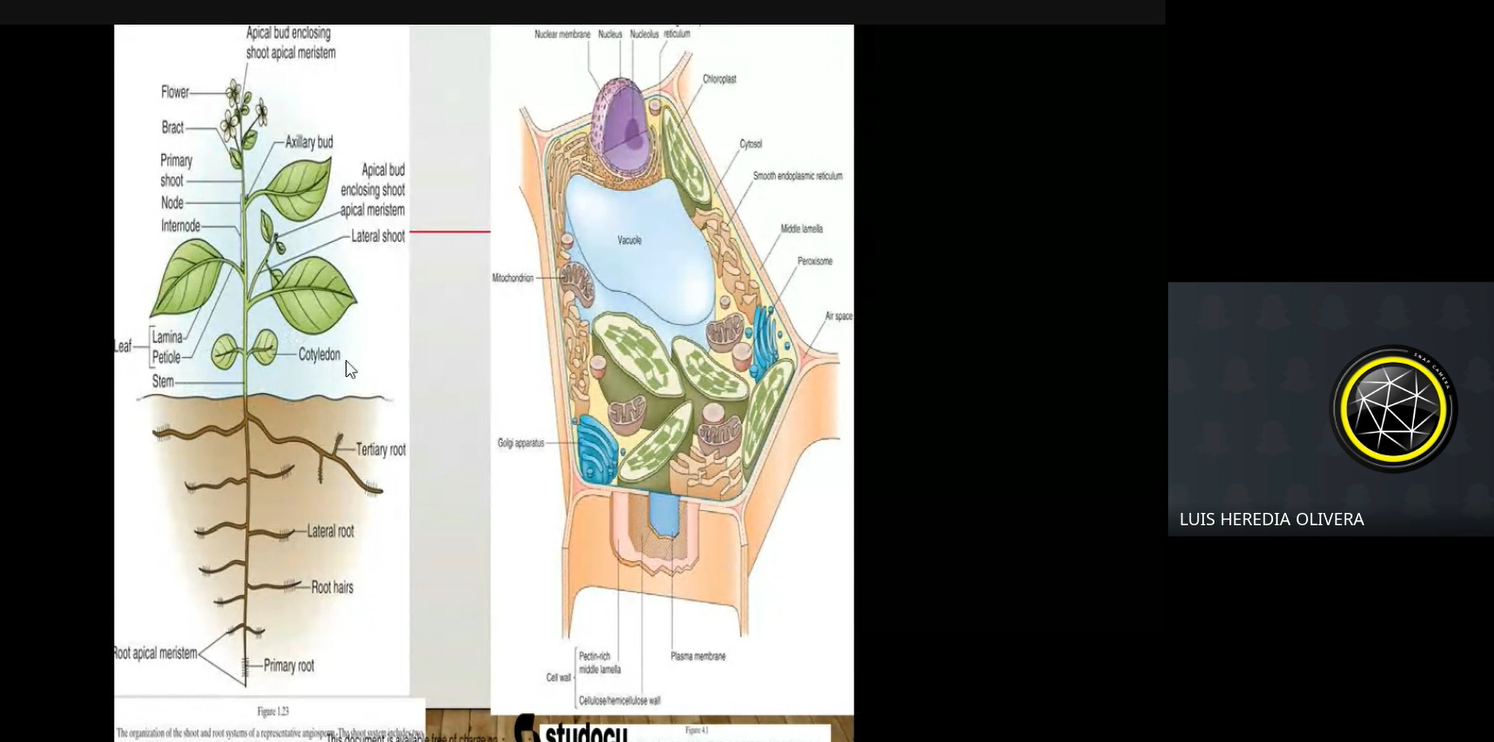Click the 'Petiole' label

tap(166, 357)
